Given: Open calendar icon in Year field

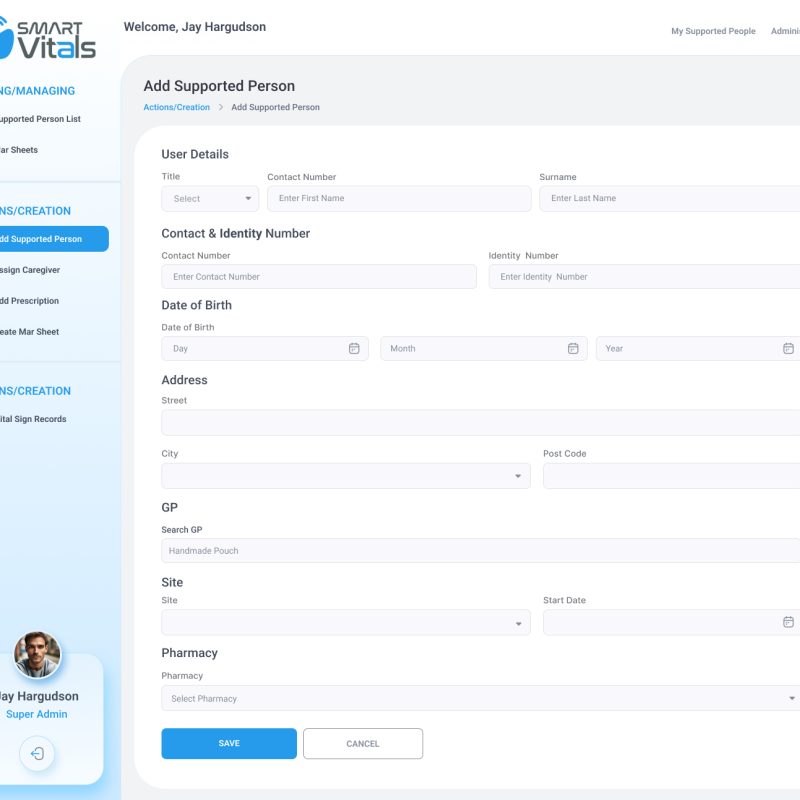Looking at the screenshot, I should point(788,349).
